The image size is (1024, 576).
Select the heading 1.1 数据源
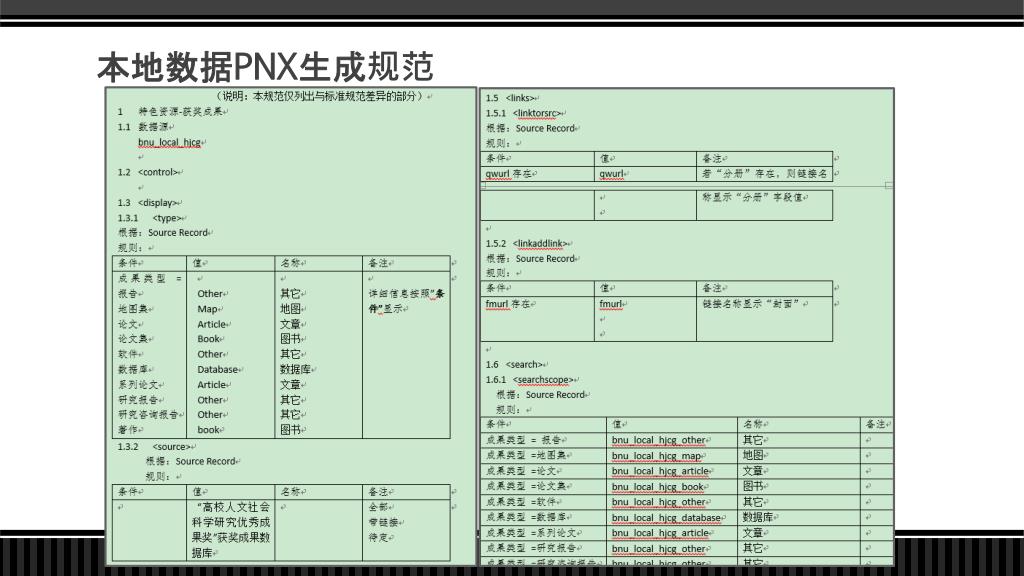(144, 127)
